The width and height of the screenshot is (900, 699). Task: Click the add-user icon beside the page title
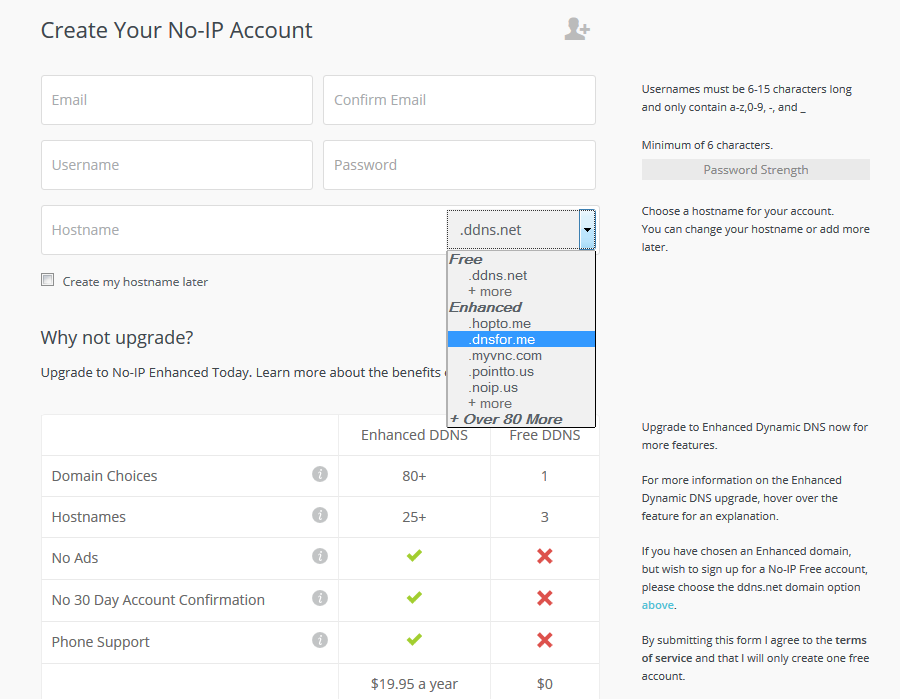577,29
